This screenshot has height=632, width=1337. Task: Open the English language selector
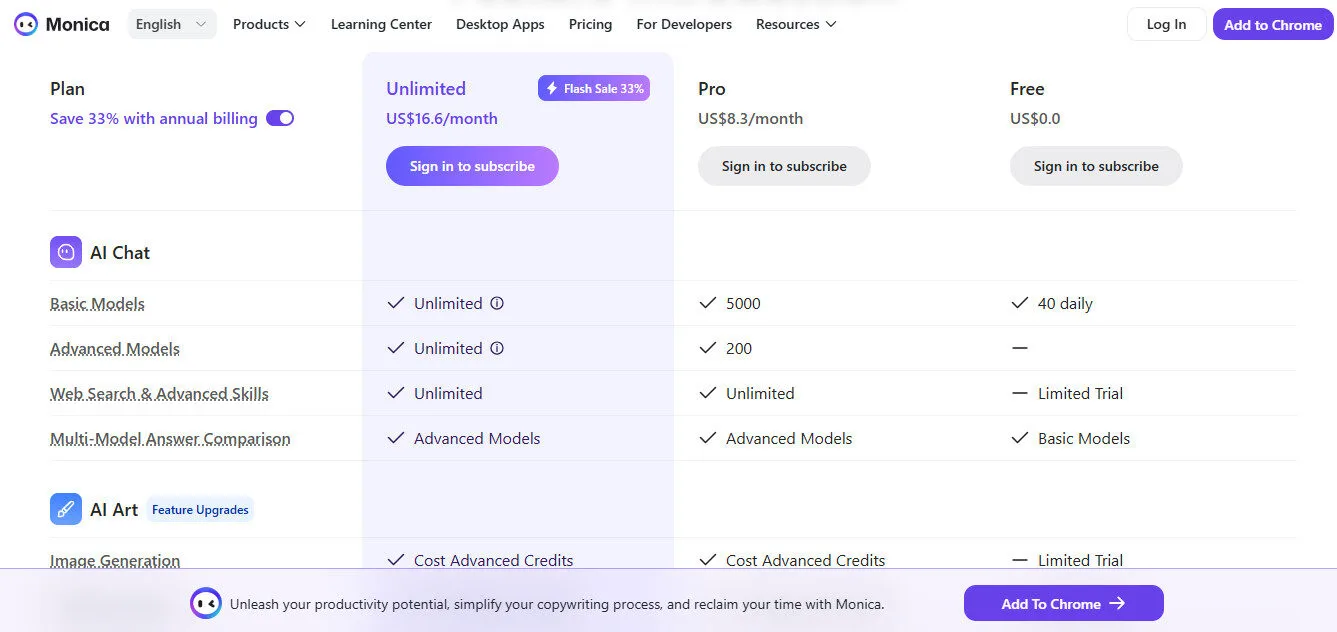tap(171, 23)
